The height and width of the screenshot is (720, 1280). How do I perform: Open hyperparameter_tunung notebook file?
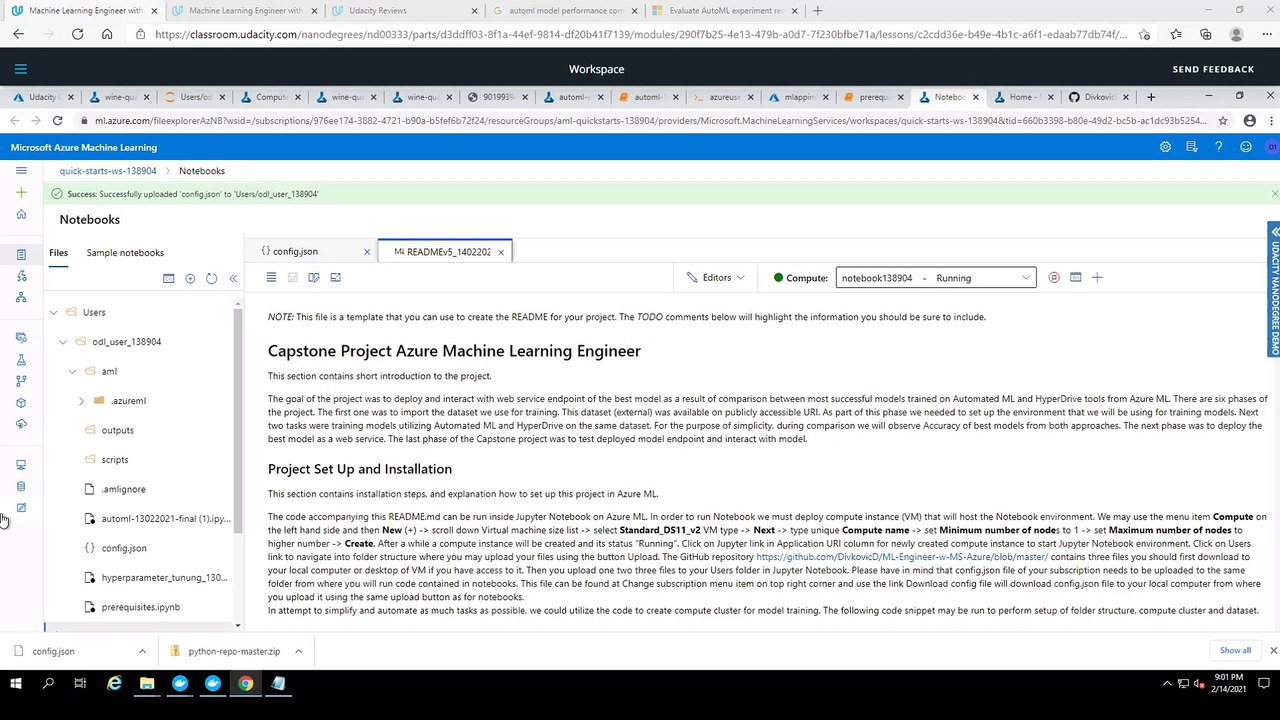[164, 578]
